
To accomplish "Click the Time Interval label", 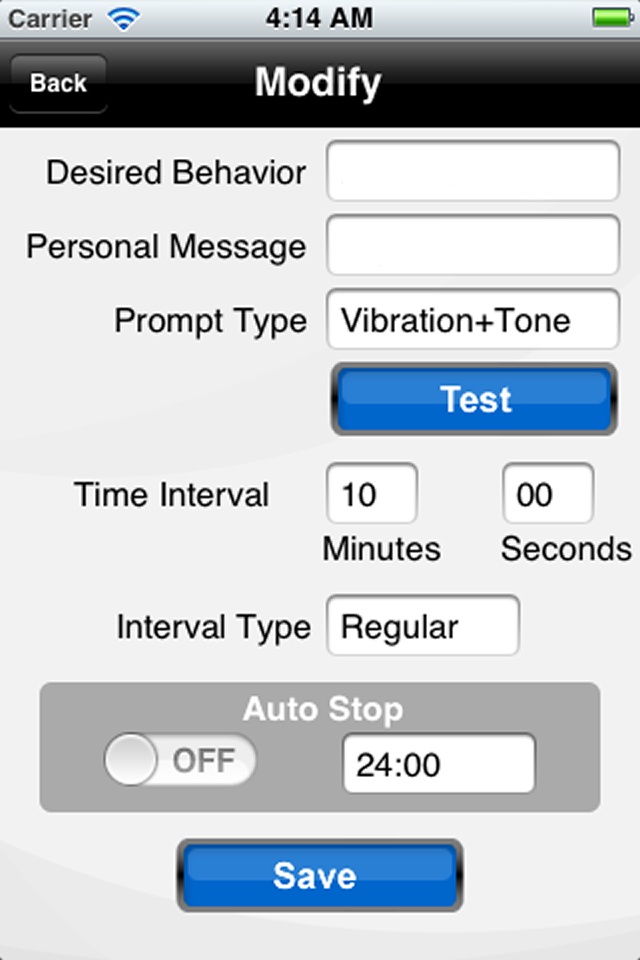I will tap(171, 495).
